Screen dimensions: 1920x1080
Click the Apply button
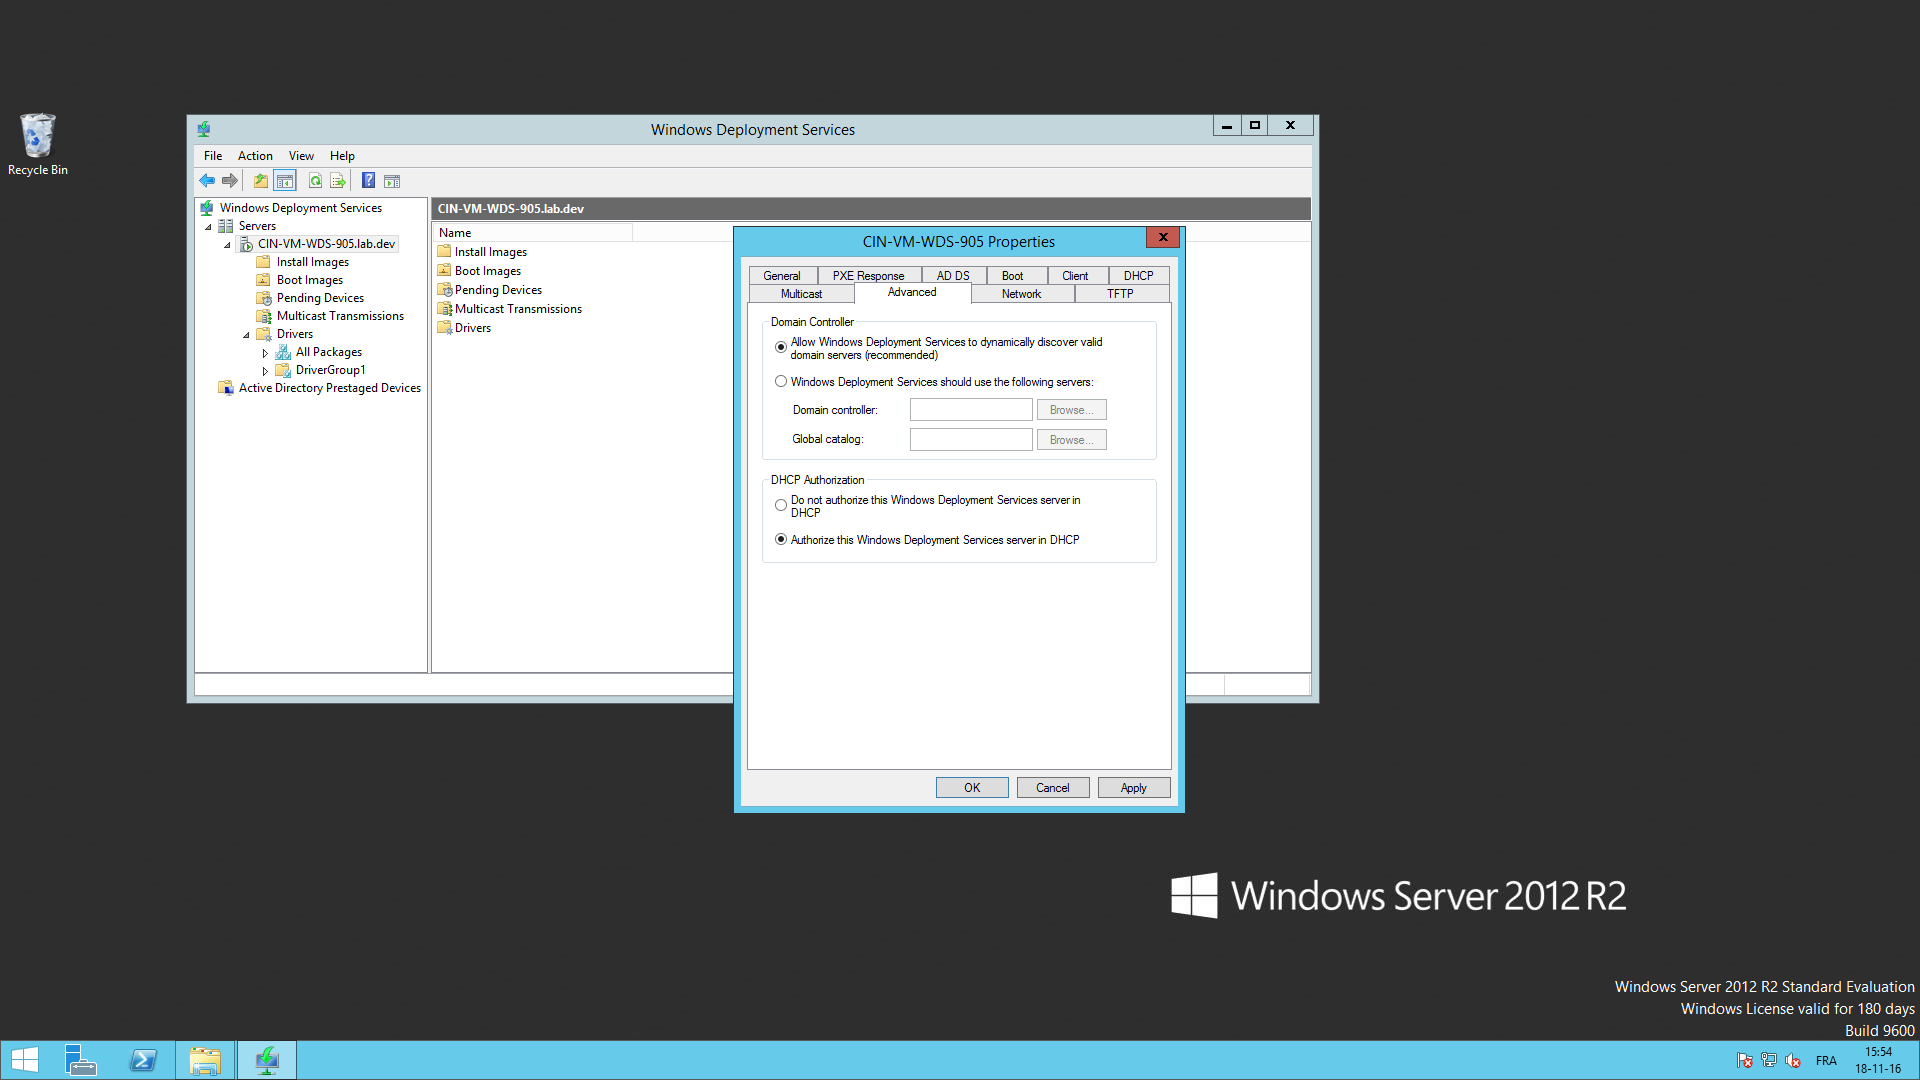click(1133, 788)
